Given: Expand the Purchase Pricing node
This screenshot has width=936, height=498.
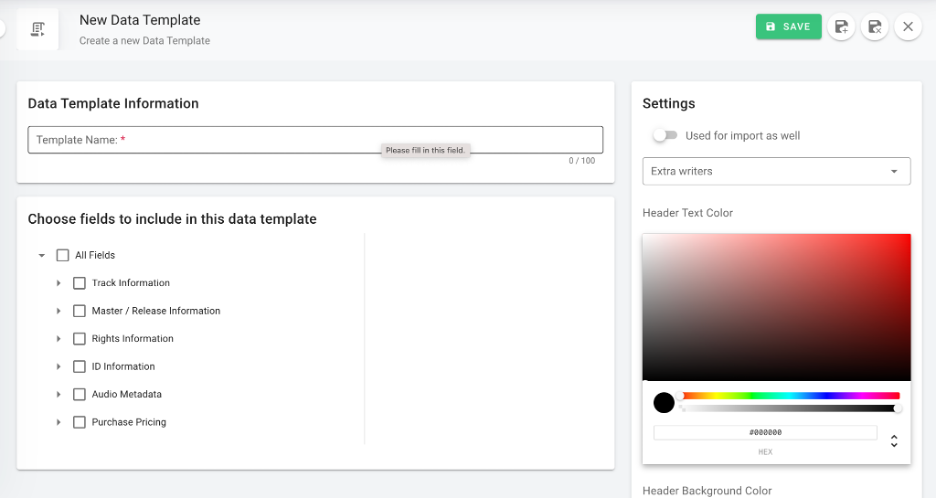Looking at the screenshot, I should pos(58,422).
